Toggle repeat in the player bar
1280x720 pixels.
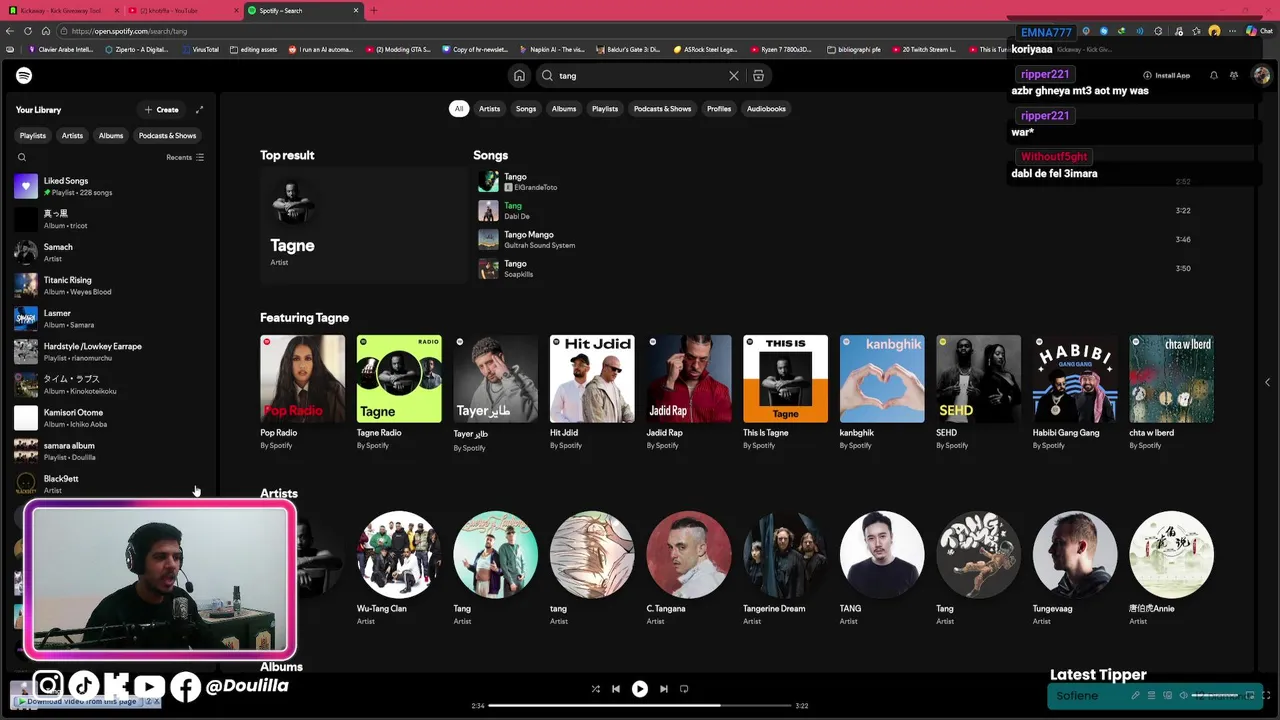pos(684,689)
